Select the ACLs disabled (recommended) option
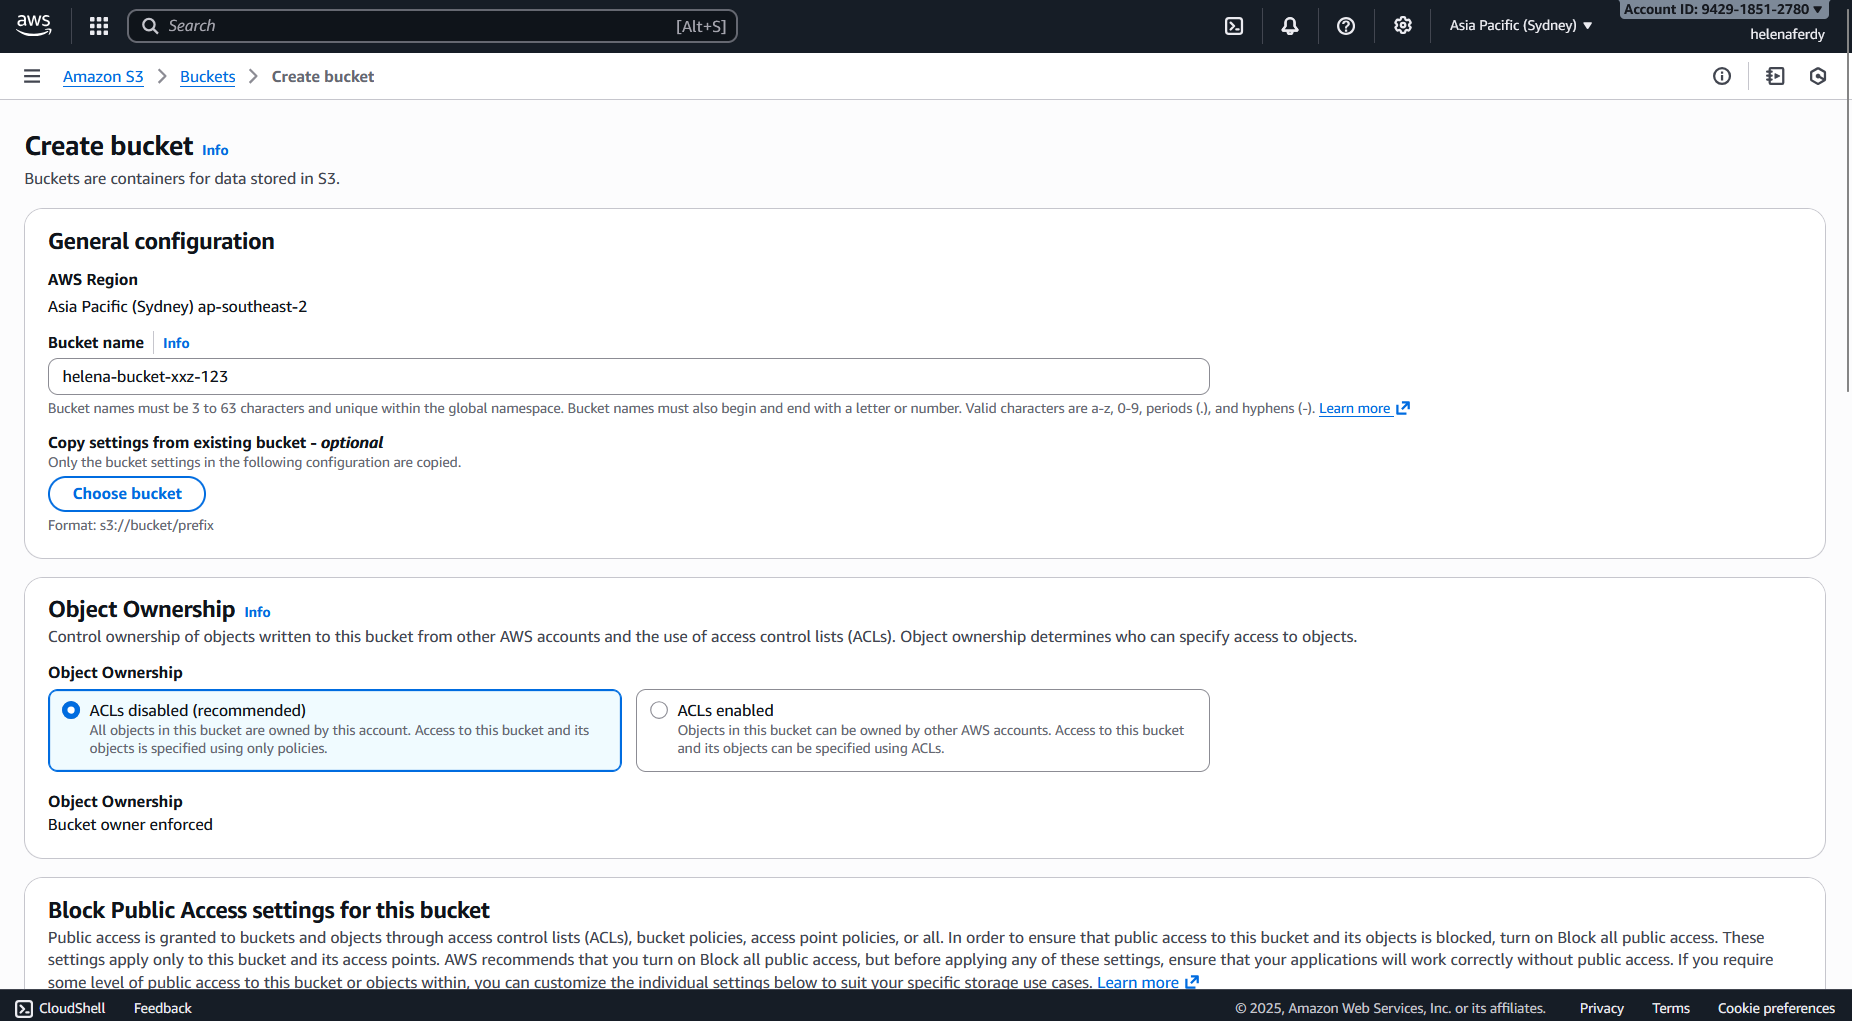 pos(71,710)
